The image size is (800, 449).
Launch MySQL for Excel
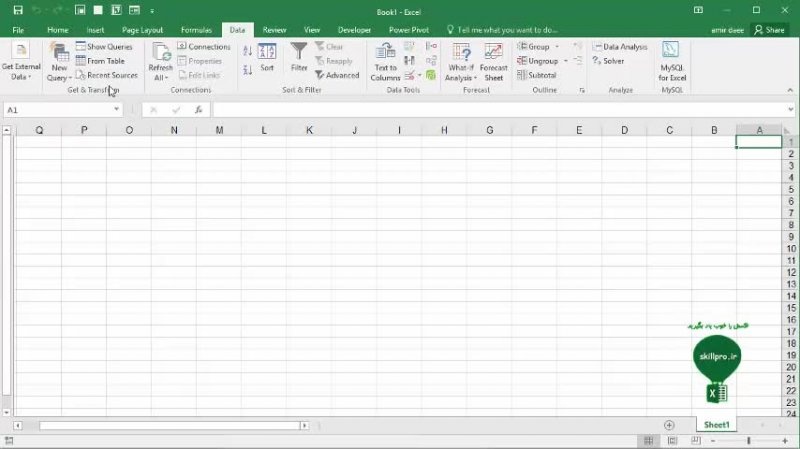[671, 60]
